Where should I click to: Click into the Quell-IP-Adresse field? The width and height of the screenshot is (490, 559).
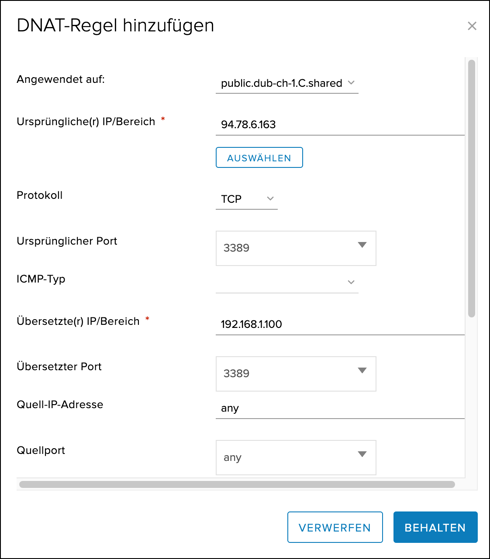click(340, 408)
